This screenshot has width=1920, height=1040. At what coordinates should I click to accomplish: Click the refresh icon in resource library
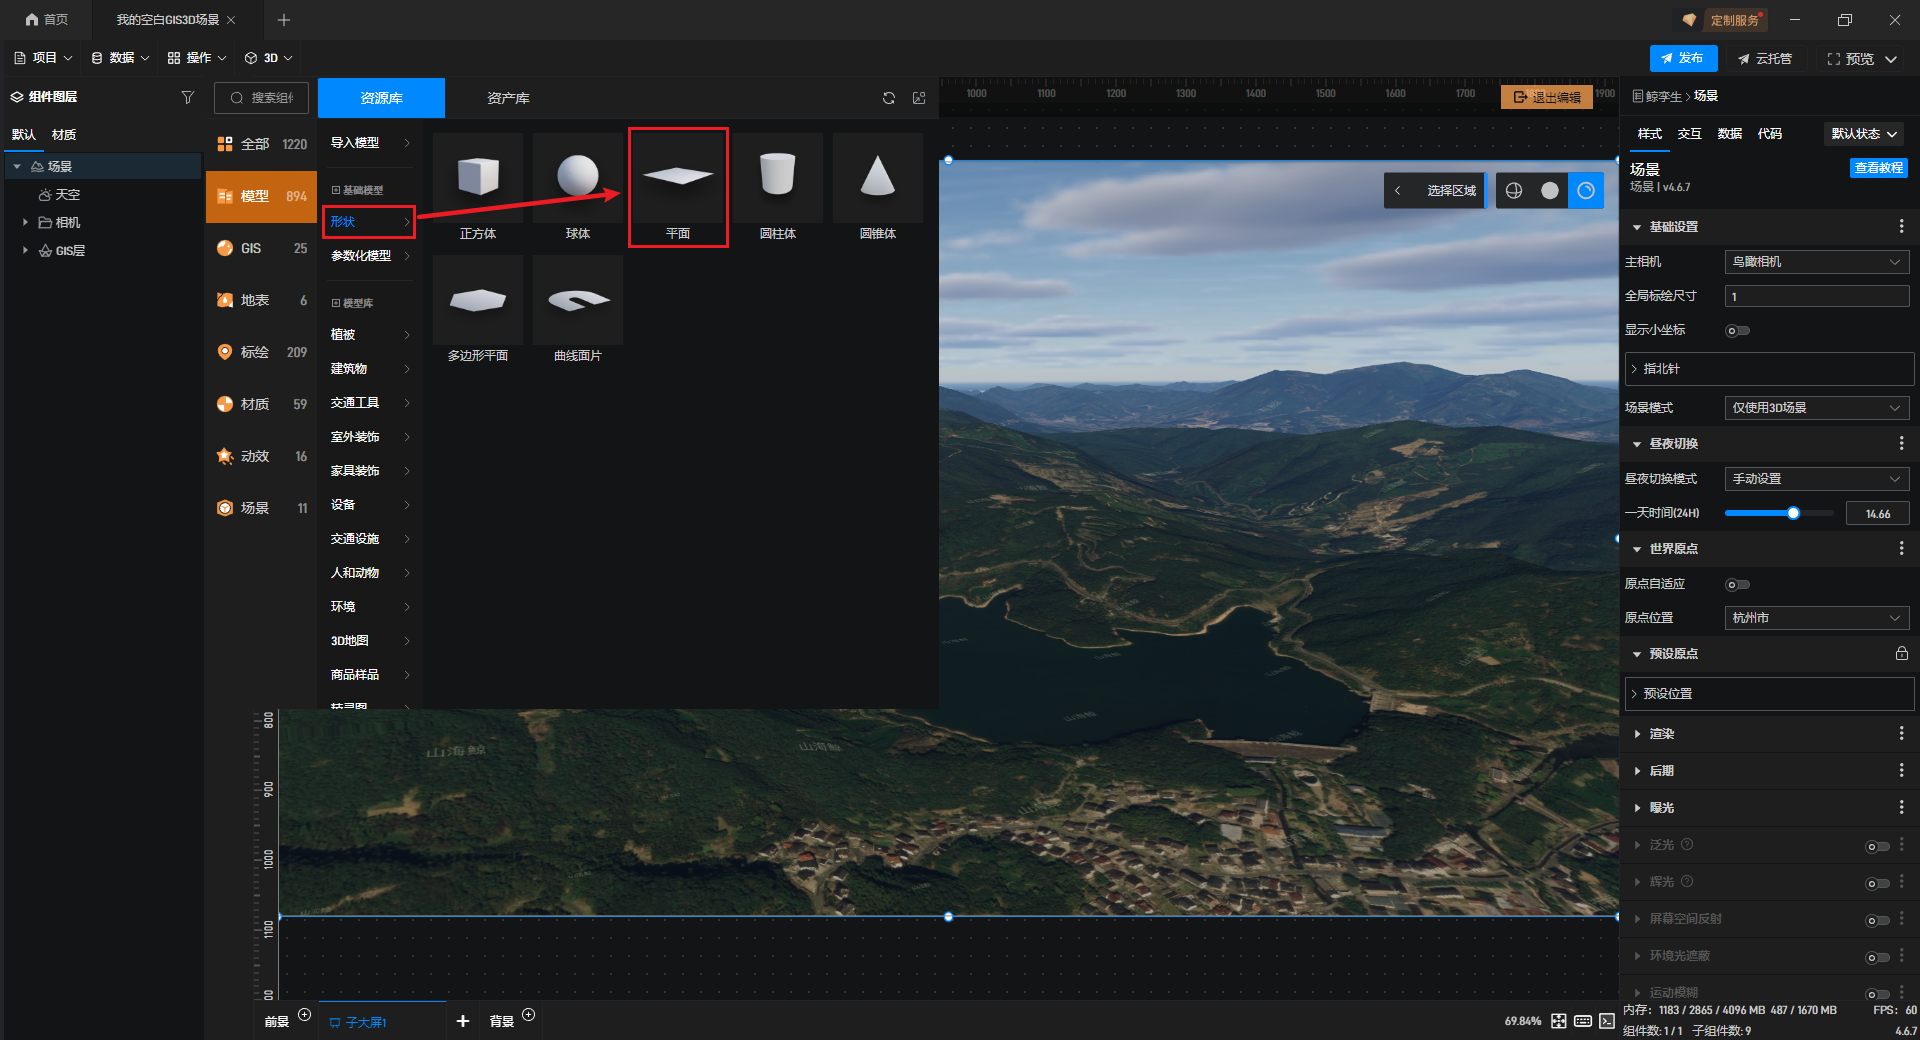[888, 98]
